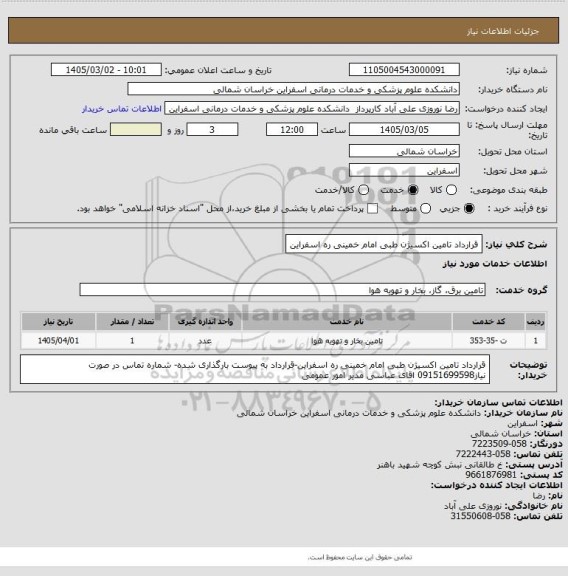Click service code cell ت -35-353

pos(488,341)
